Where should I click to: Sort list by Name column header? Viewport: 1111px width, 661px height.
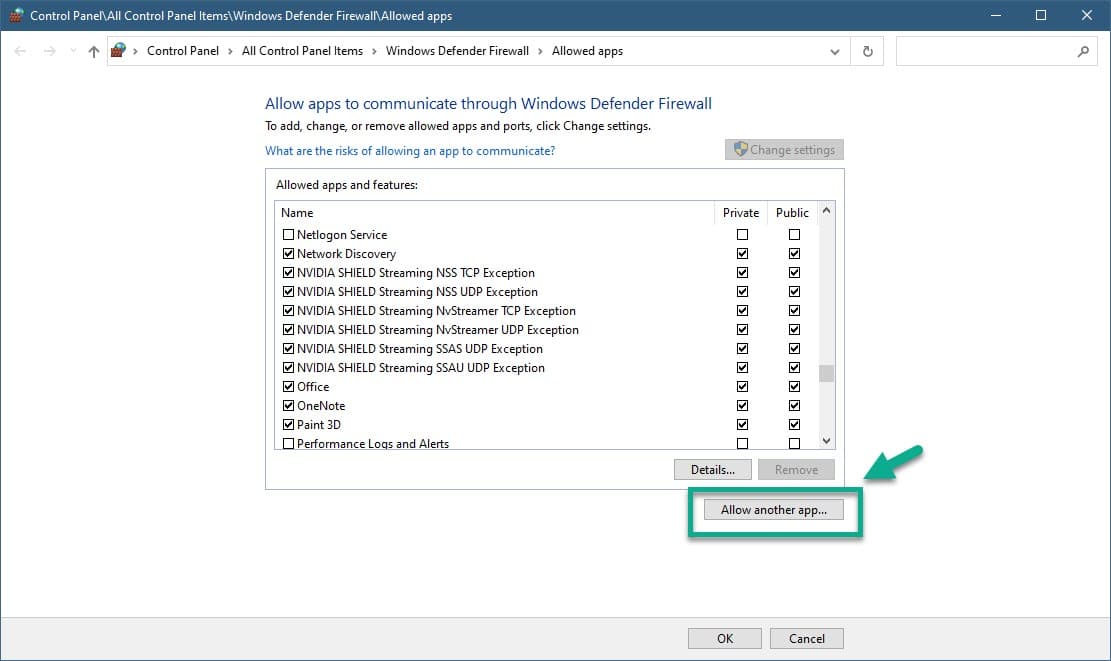point(495,213)
